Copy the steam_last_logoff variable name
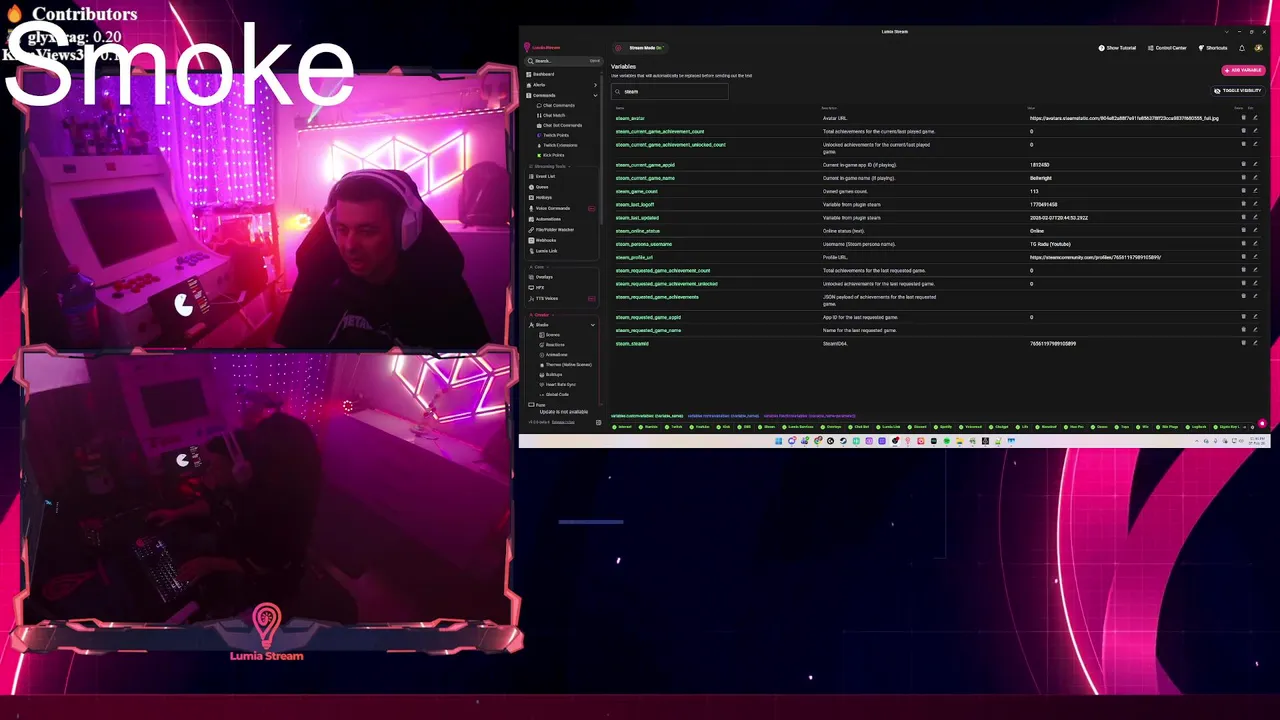The image size is (1280, 720). tap(635, 204)
